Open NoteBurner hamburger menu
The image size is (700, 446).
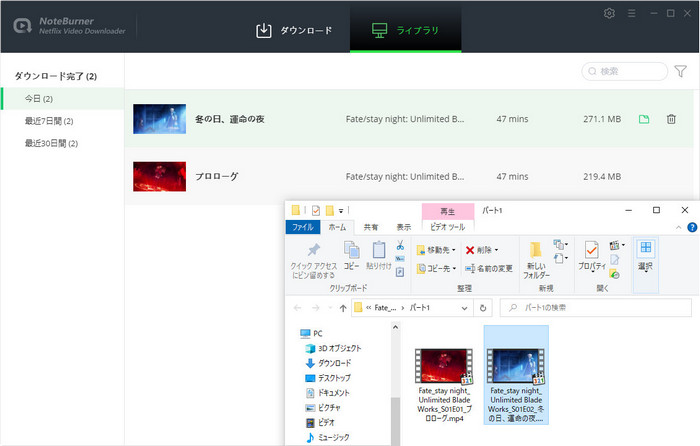point(631,13)
